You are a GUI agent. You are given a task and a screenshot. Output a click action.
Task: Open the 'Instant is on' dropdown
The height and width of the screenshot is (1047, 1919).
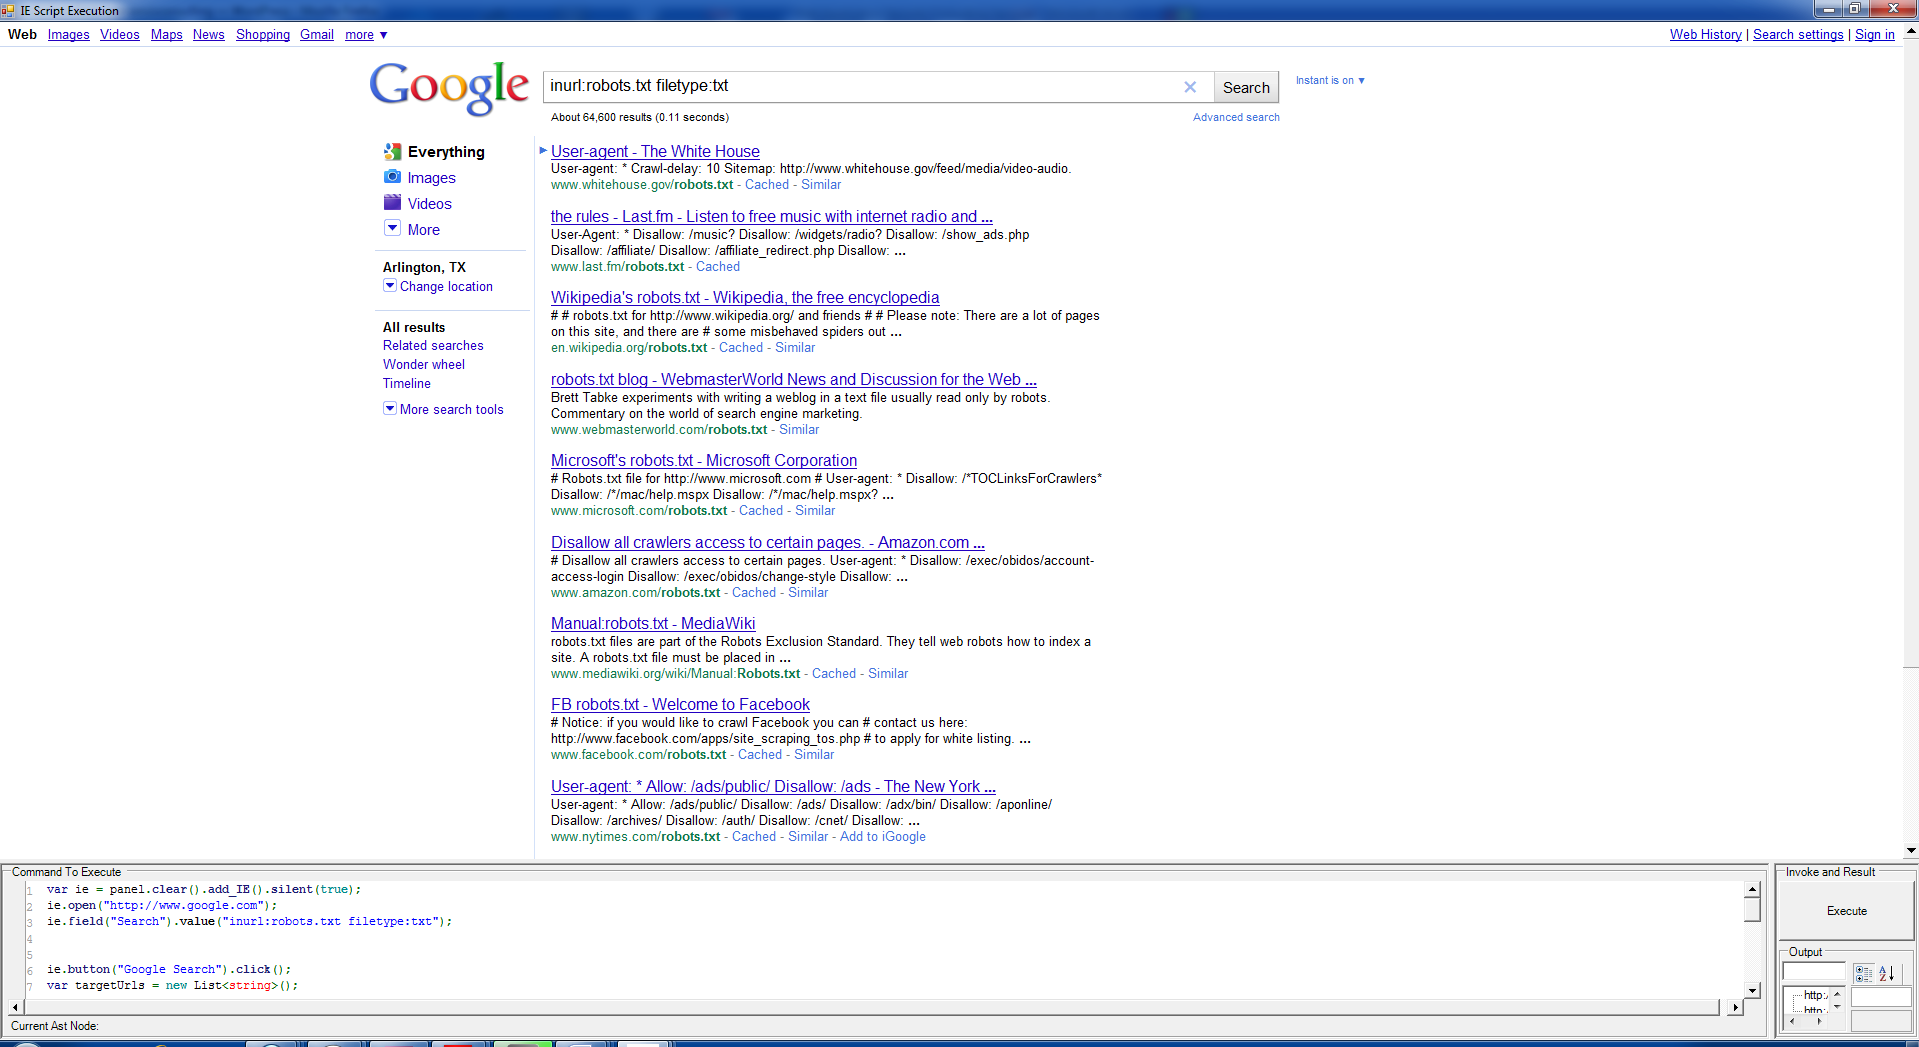click(1330, 80)
